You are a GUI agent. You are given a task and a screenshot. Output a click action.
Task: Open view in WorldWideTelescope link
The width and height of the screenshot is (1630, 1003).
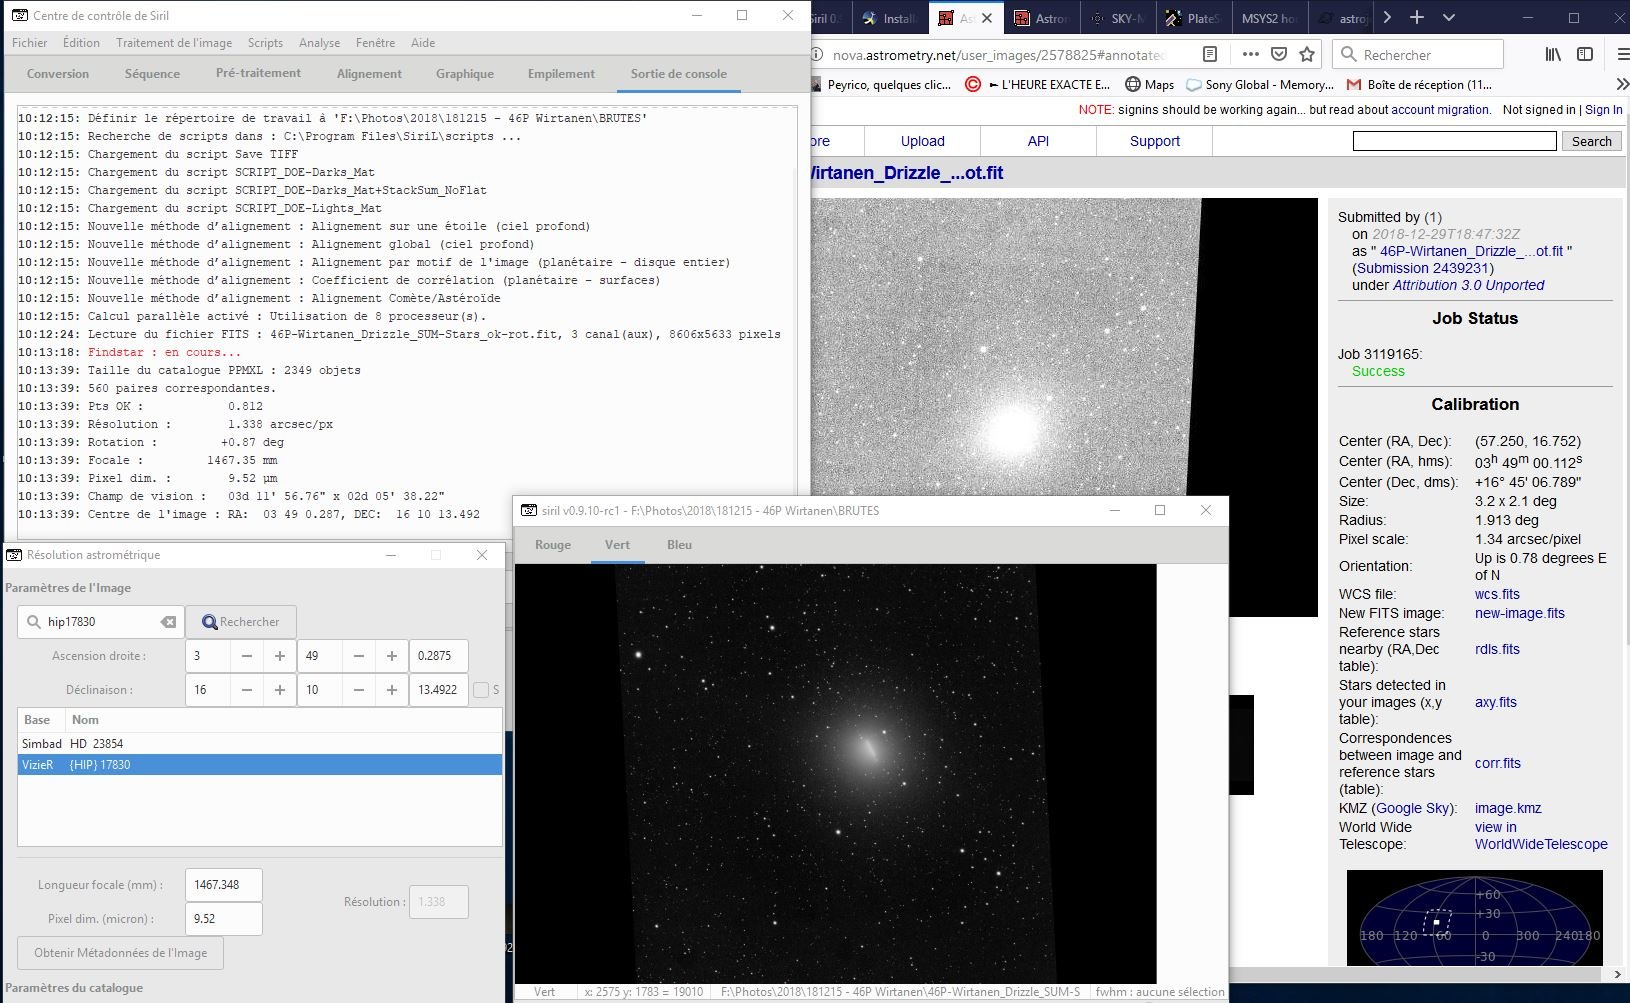(x=1541, y=836)
